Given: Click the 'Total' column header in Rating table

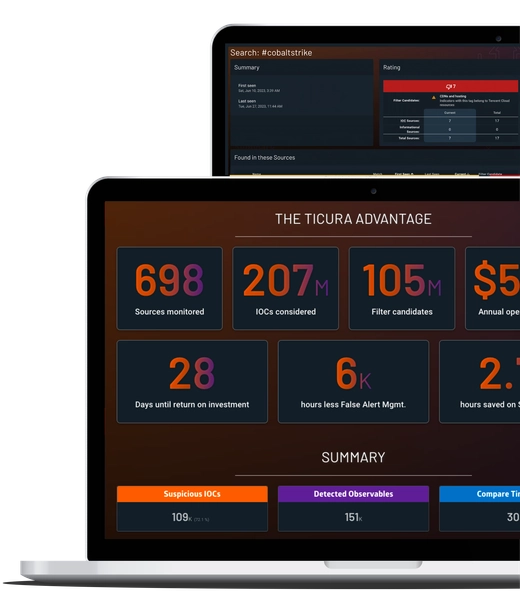Looking at the screenshot, I should [497, 113].
